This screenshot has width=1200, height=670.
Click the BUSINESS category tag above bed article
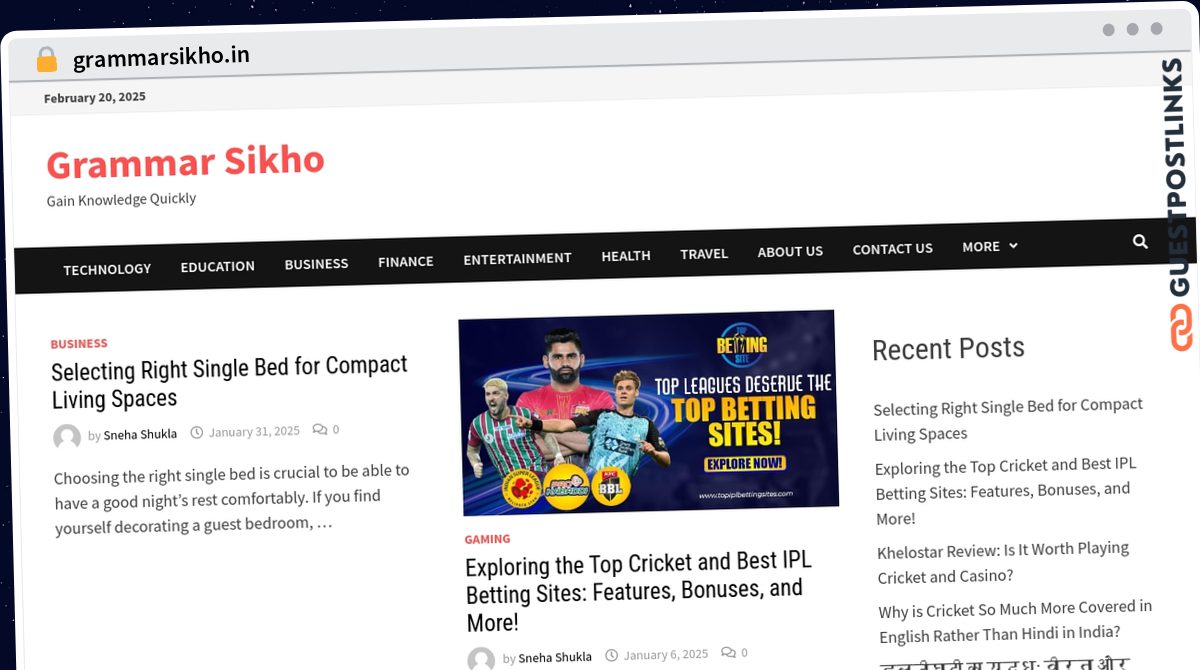[x=79, y=343]
